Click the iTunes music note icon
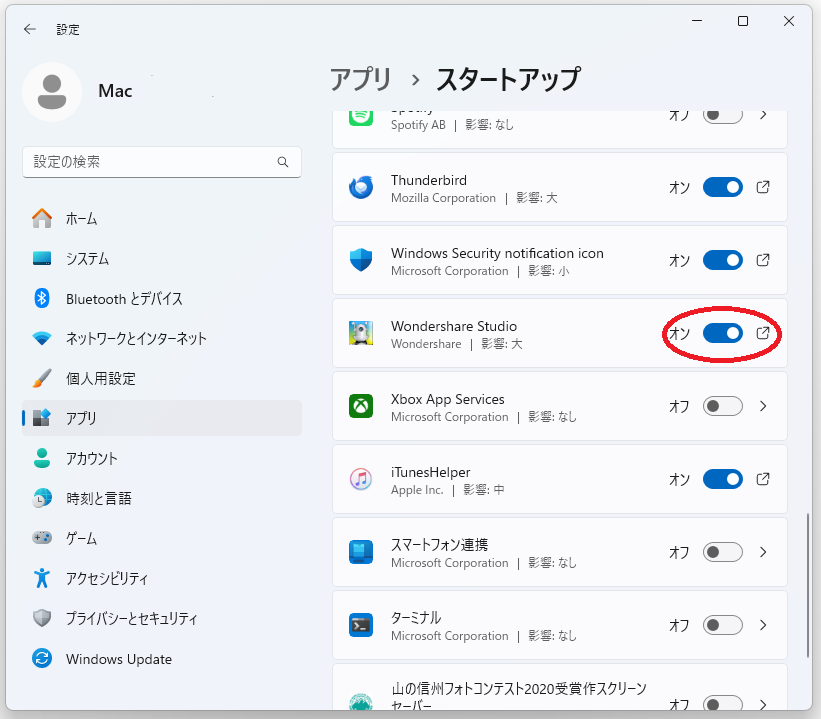821x719 pixels. (361, 479)
